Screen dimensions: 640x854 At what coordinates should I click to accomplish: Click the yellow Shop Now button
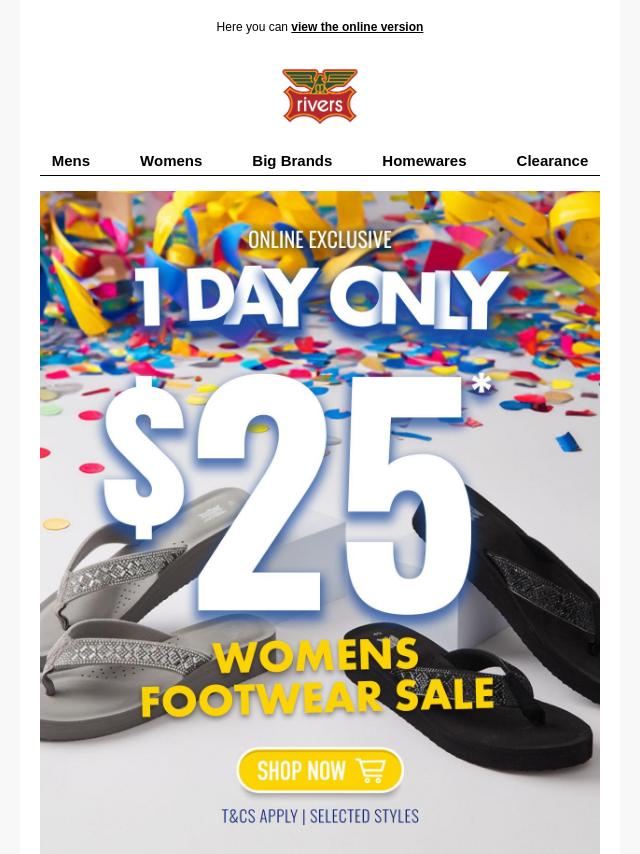320,771
